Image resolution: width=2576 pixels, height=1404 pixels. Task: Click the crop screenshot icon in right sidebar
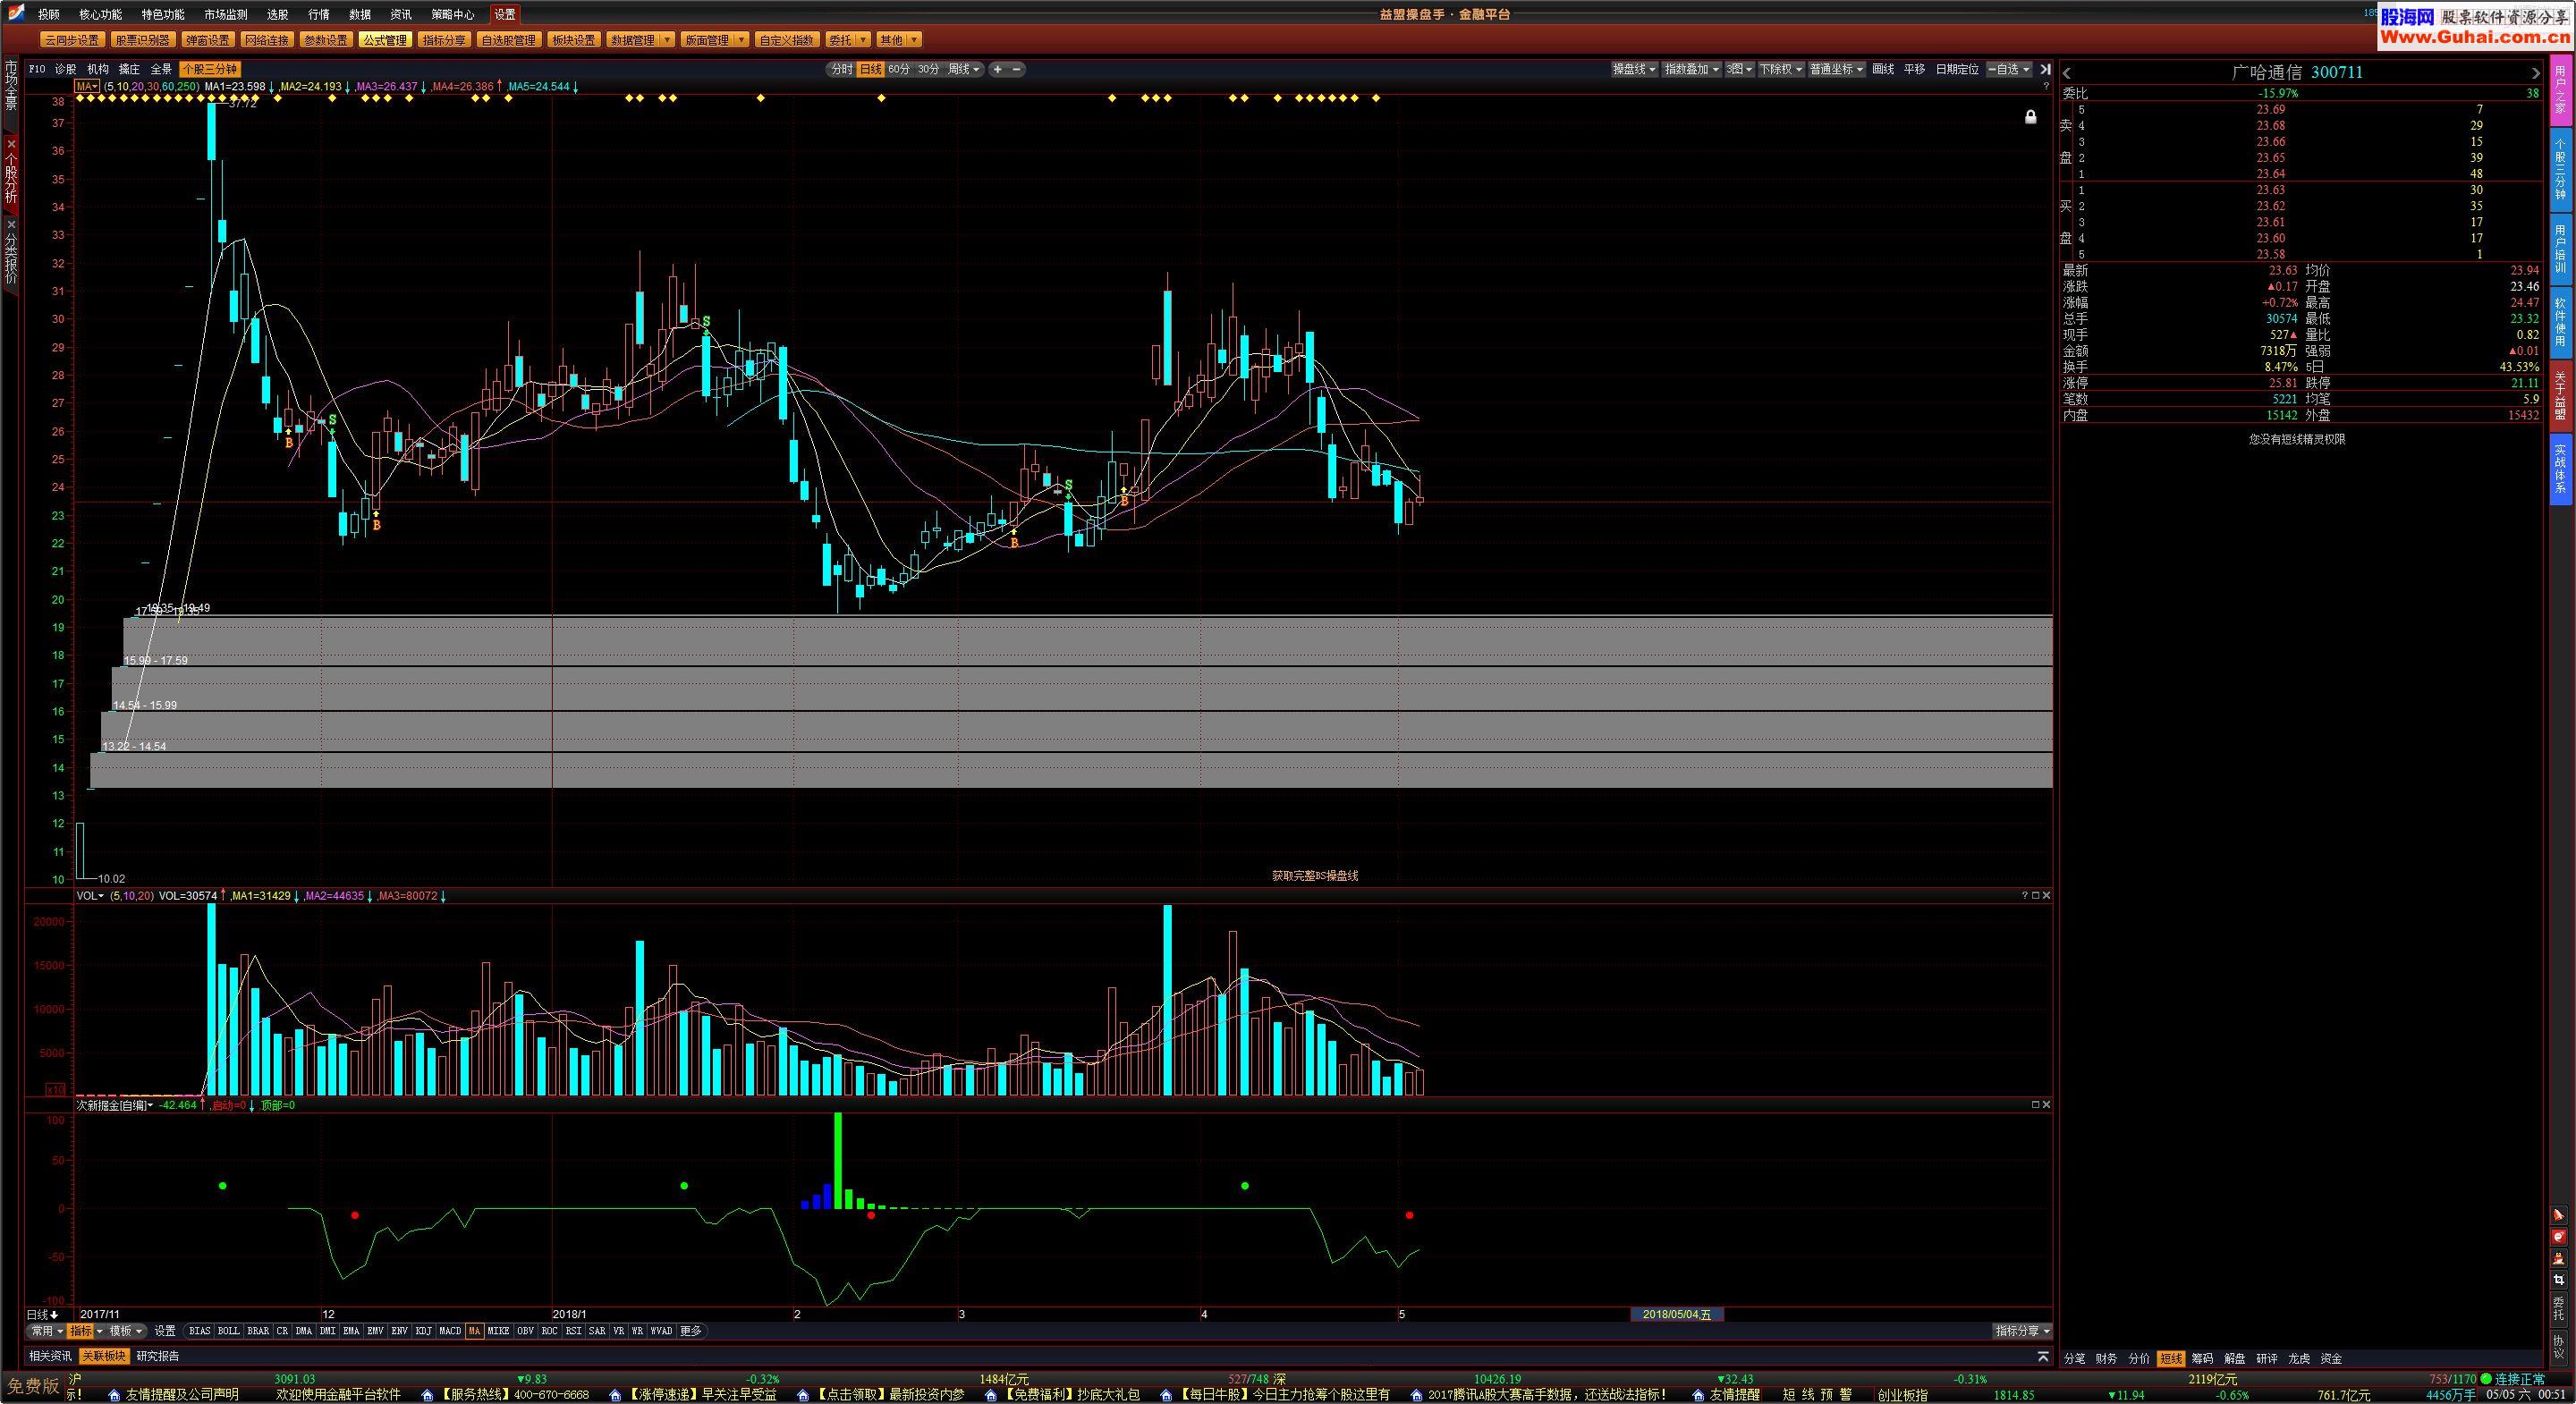(x=2558, y=1280)
